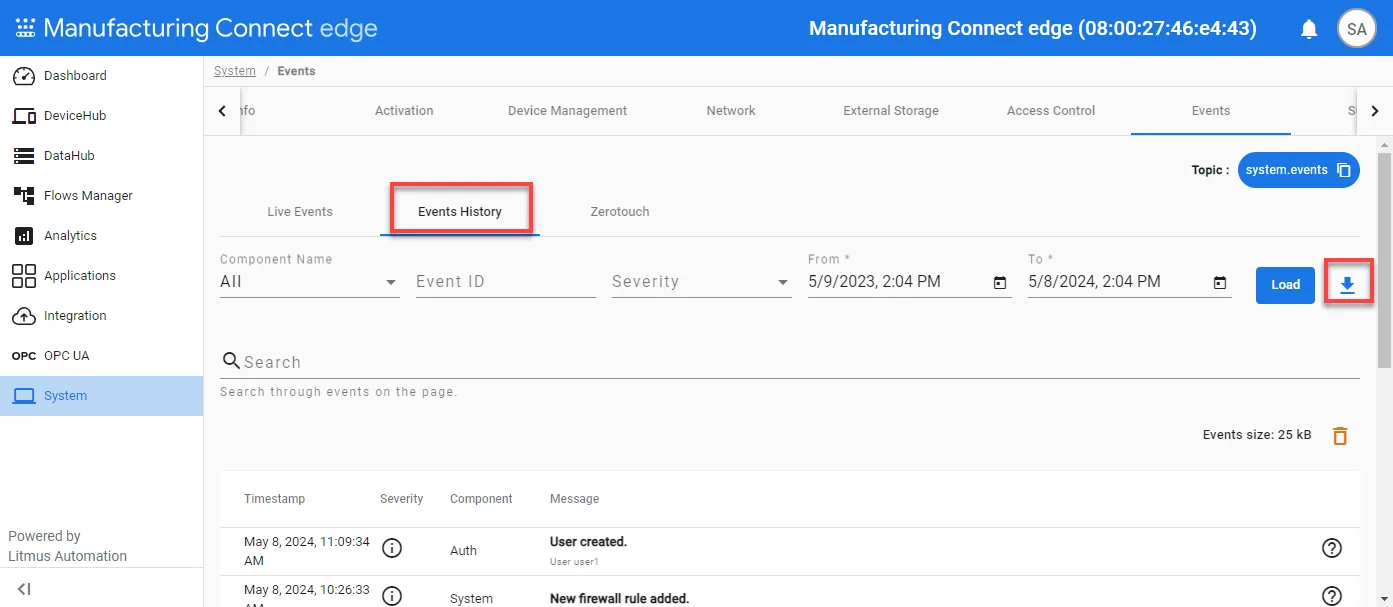Click the Load button

pyautogui.click(x=1285, y=285)
